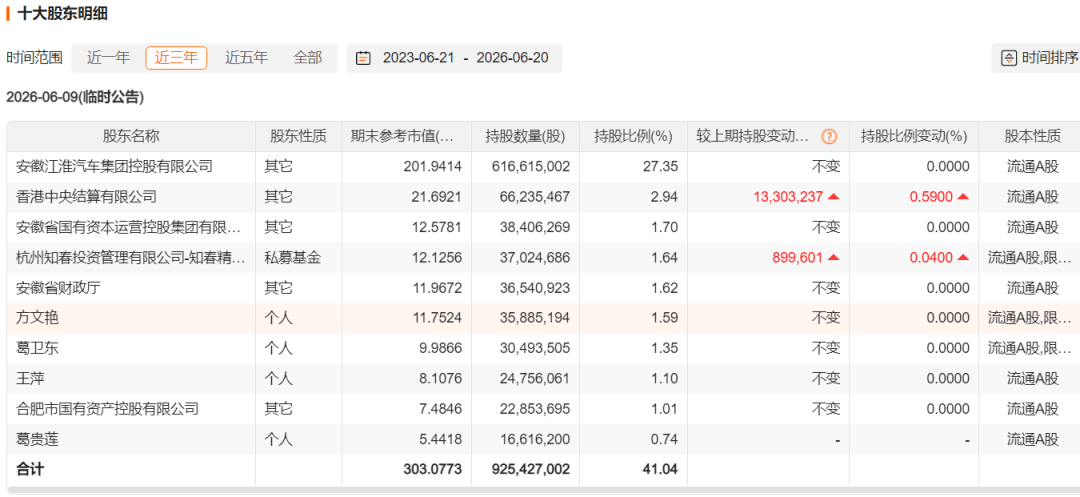Viewport: 1080px width, 497px height.
Task: Select shareholder 方文艳
Action: pyautogui.click(x=37, y=318)
